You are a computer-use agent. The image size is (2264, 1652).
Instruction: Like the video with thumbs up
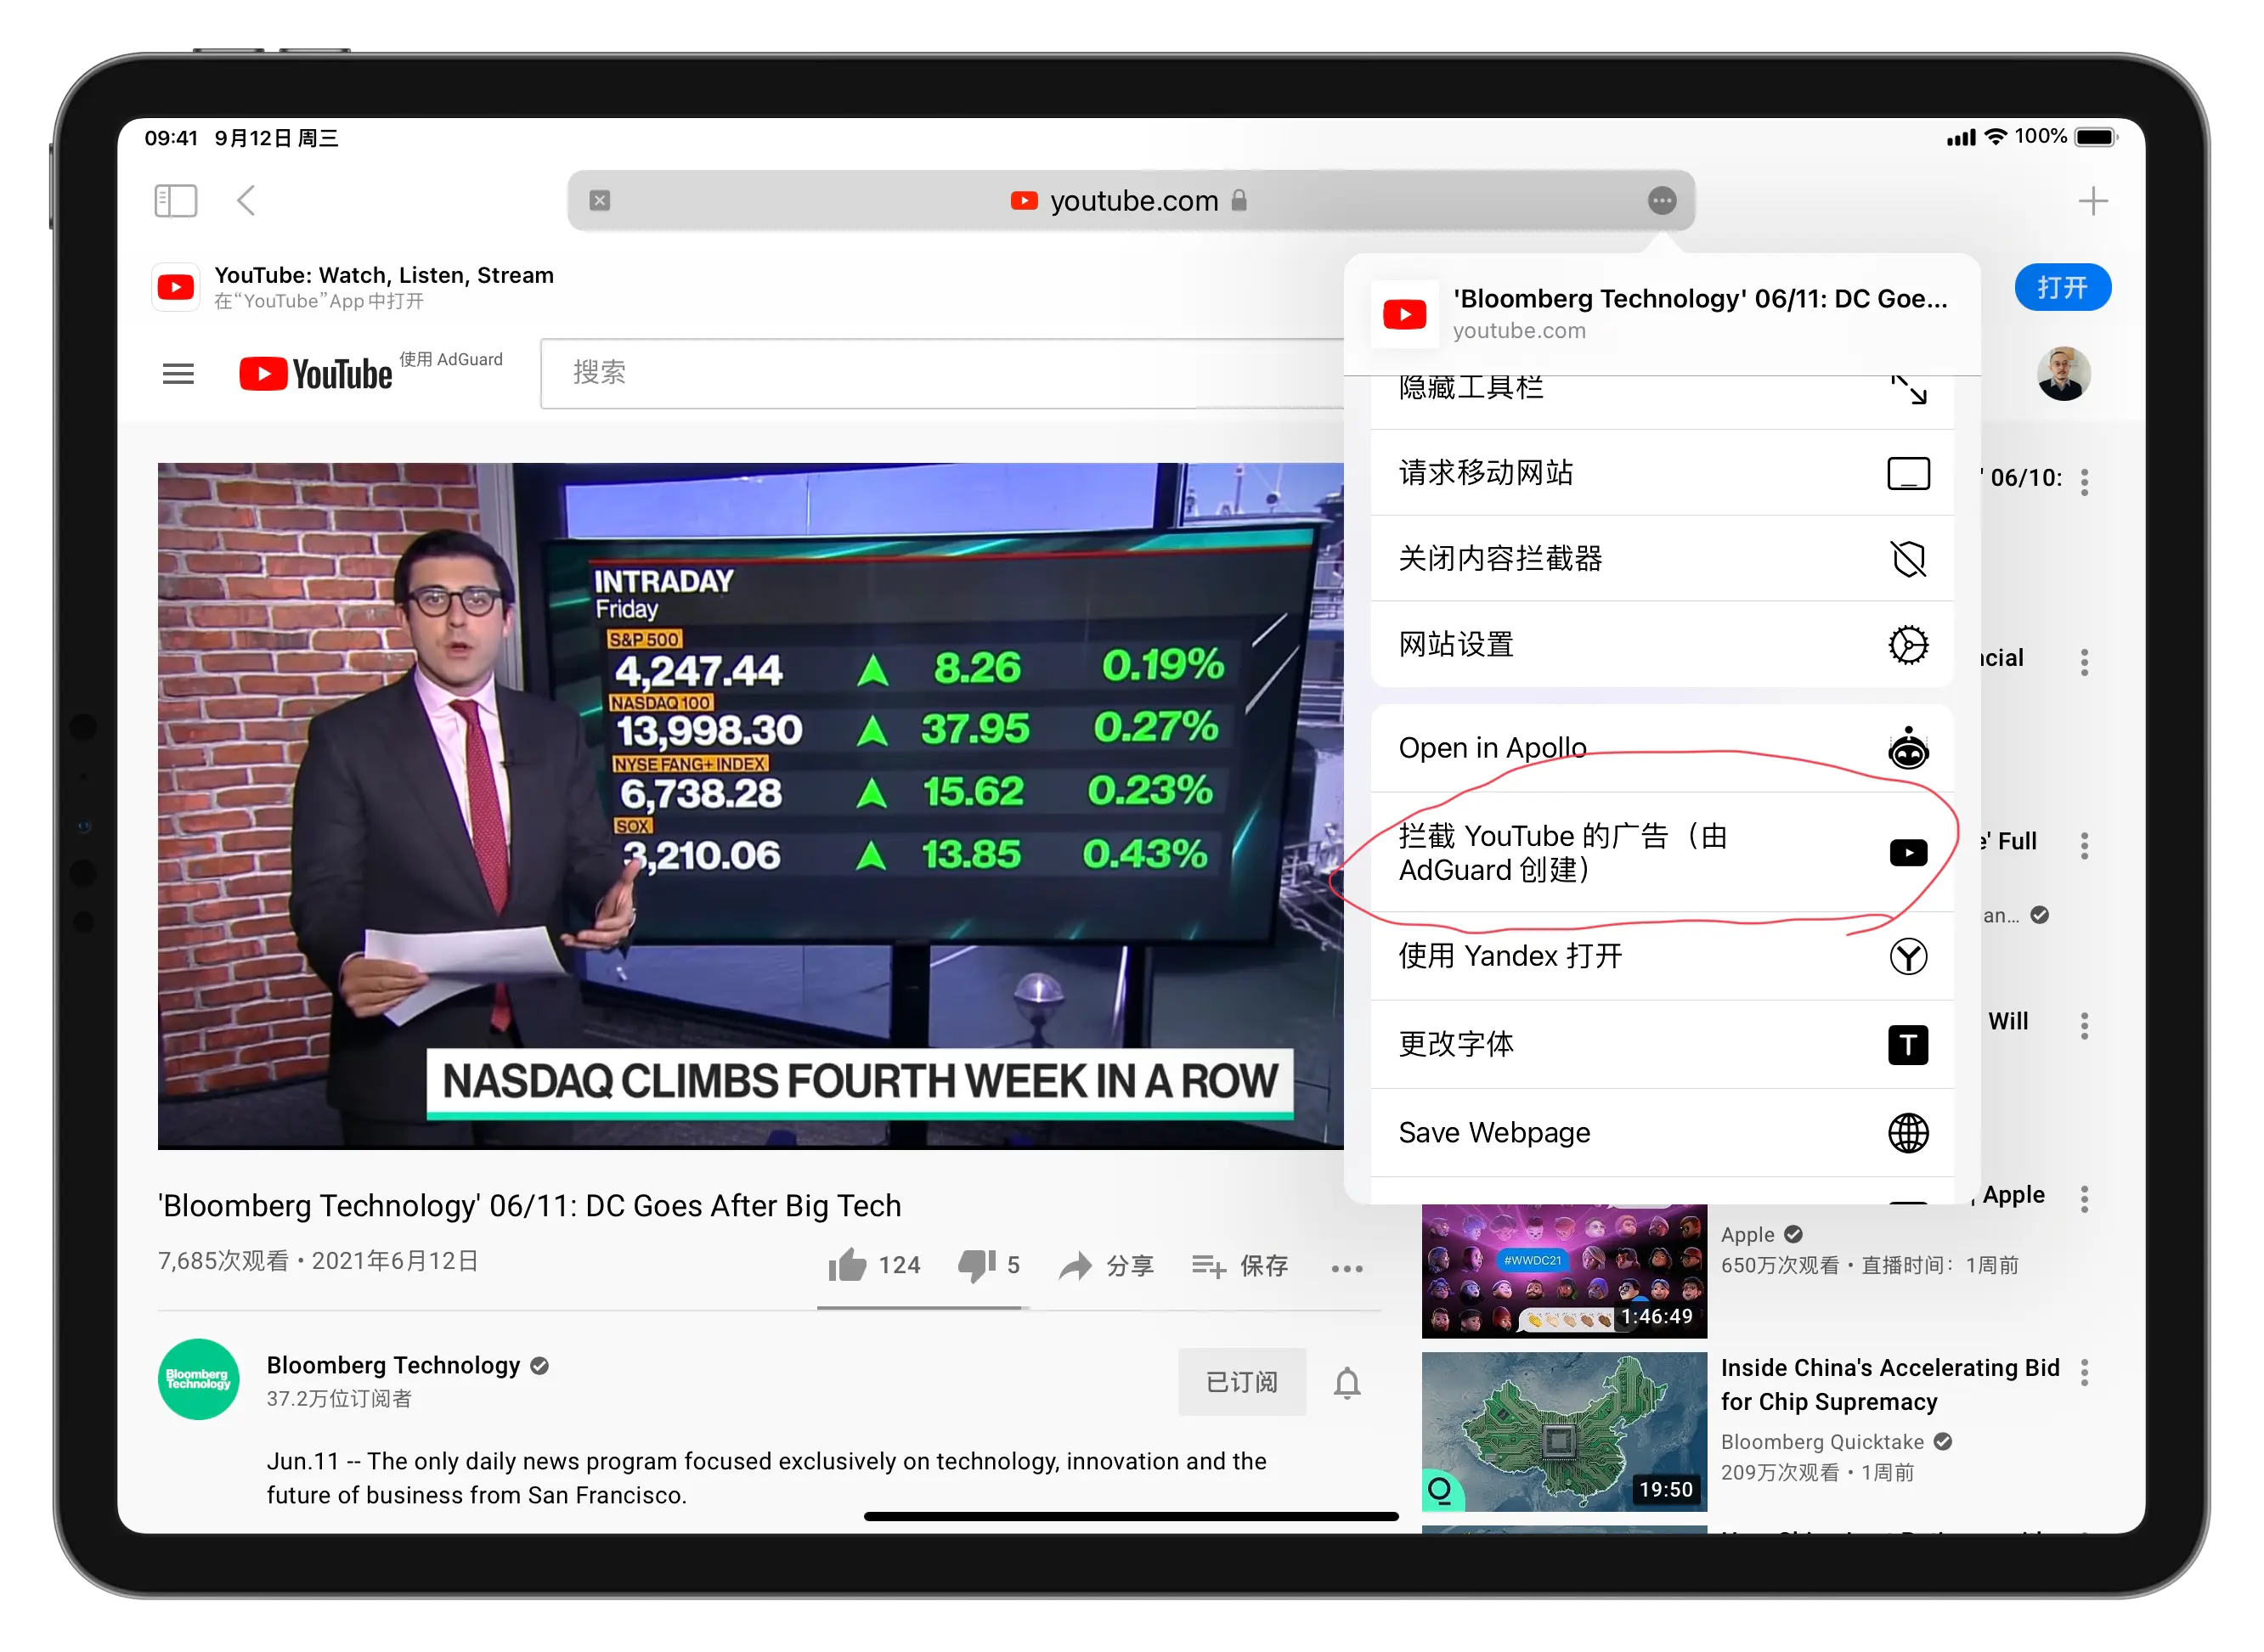point(874,1266)
